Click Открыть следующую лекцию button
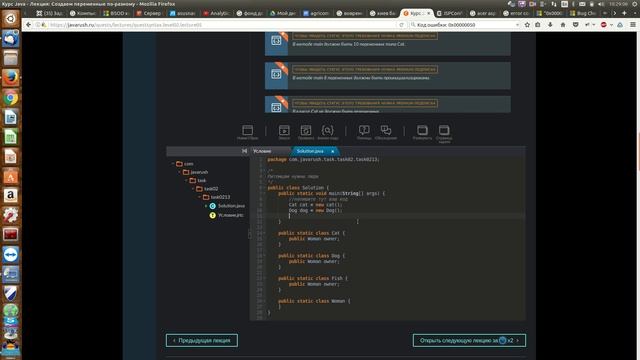The width and height of the screenshot is (640, 360). (469, 340)
